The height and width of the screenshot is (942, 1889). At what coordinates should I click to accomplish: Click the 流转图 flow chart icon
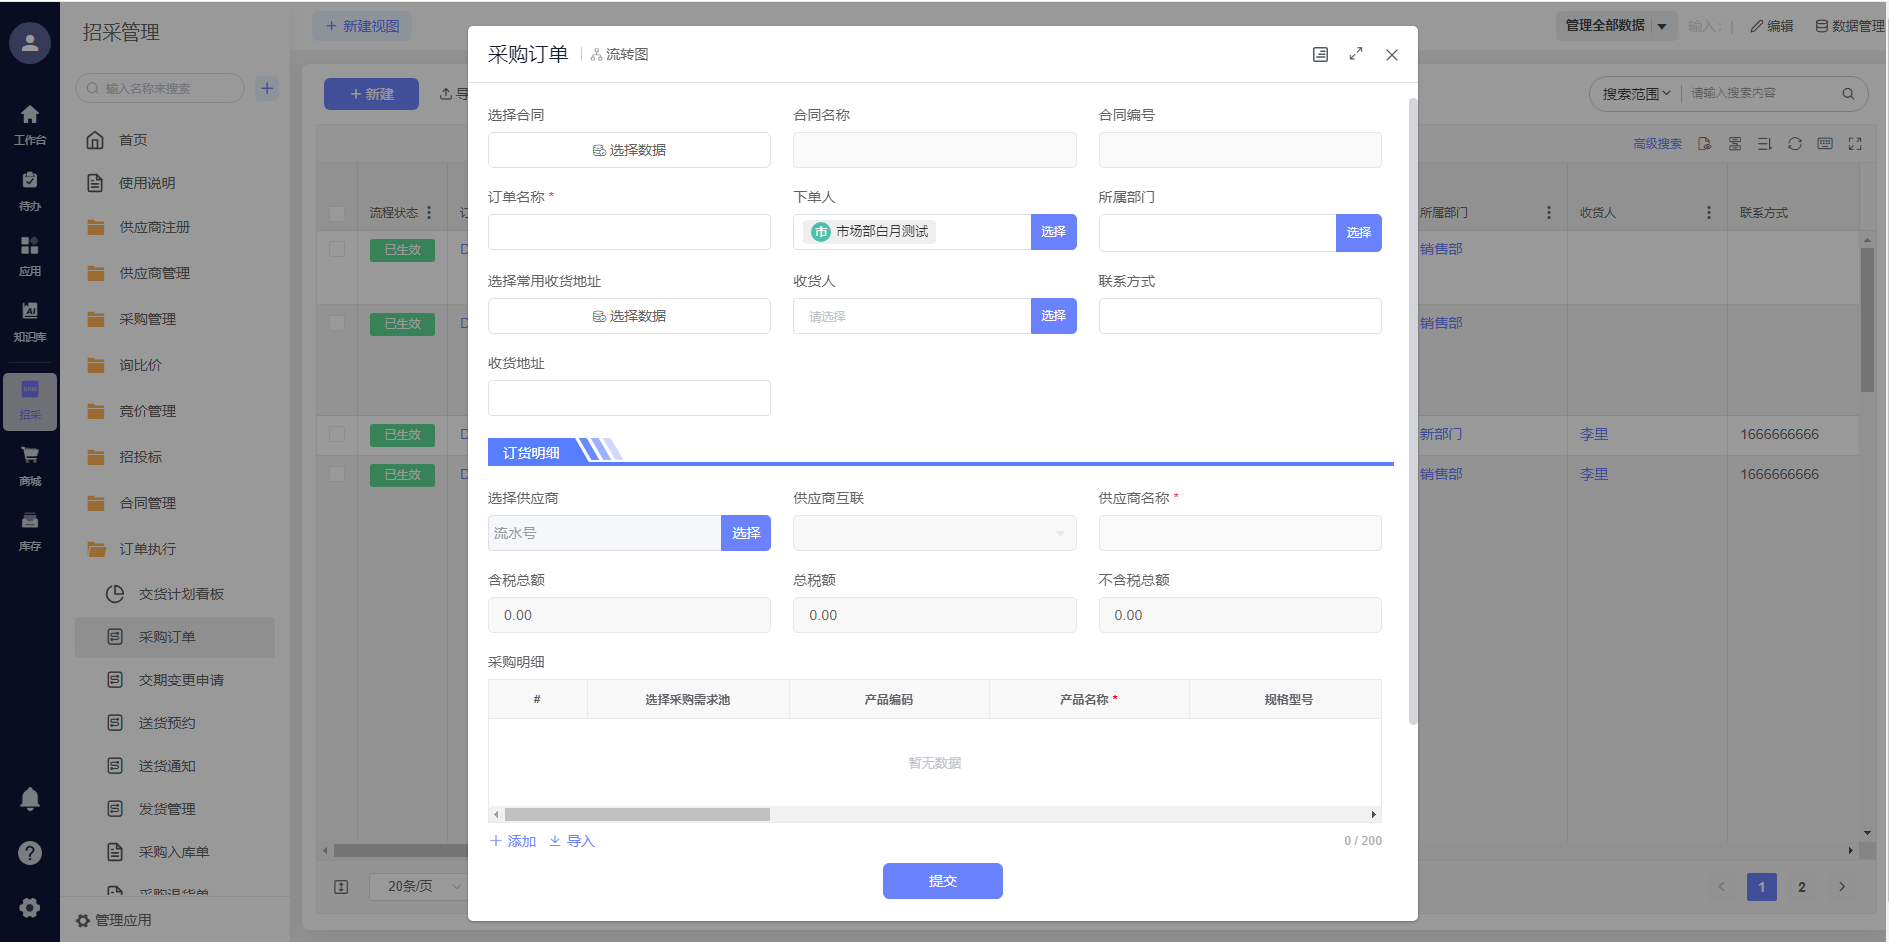click(597, 55)
